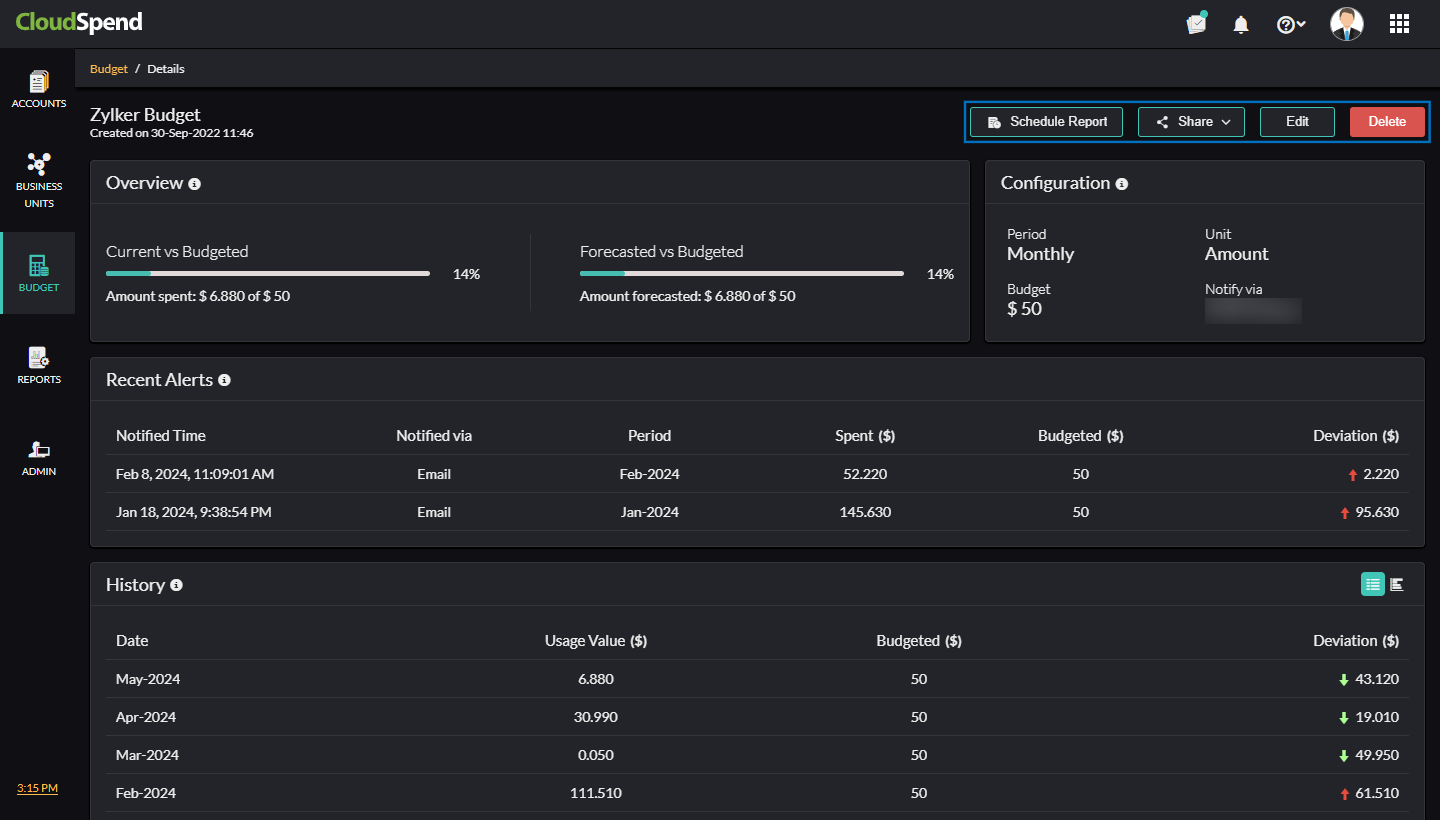Click the Configuration info icon

(x=1122, y=184)
